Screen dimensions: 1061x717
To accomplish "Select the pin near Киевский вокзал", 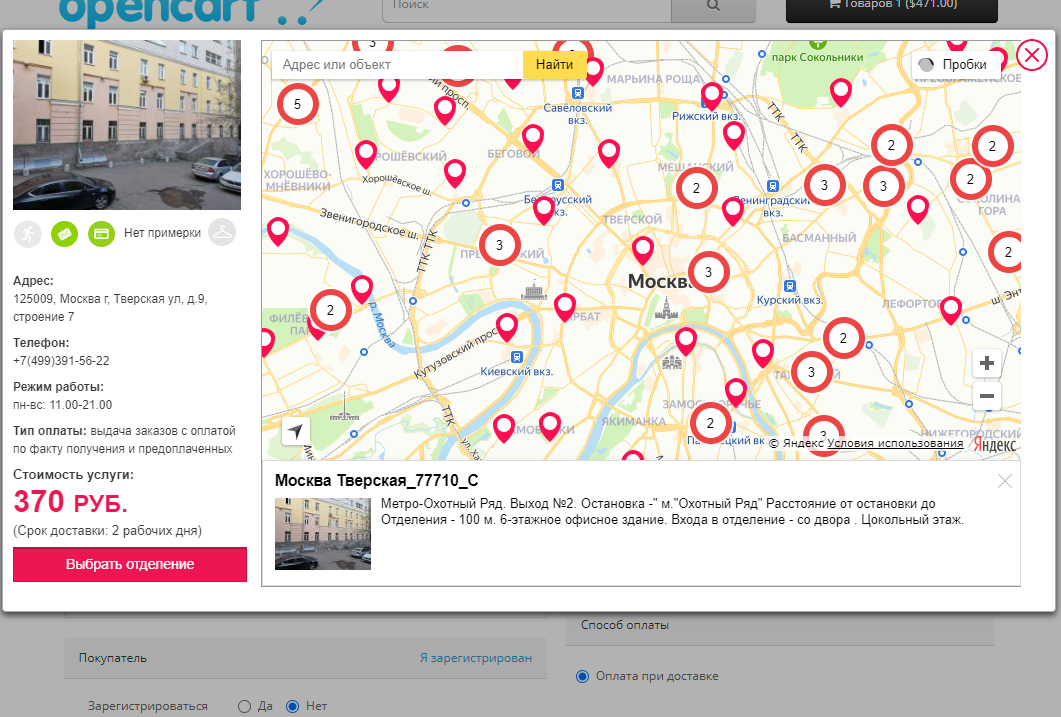I will (x=507, y=326).
